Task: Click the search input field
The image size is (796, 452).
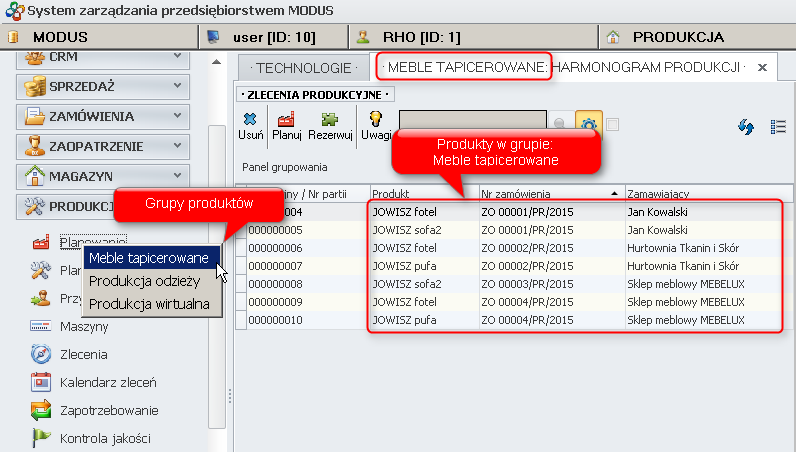Action: point(472,120)
